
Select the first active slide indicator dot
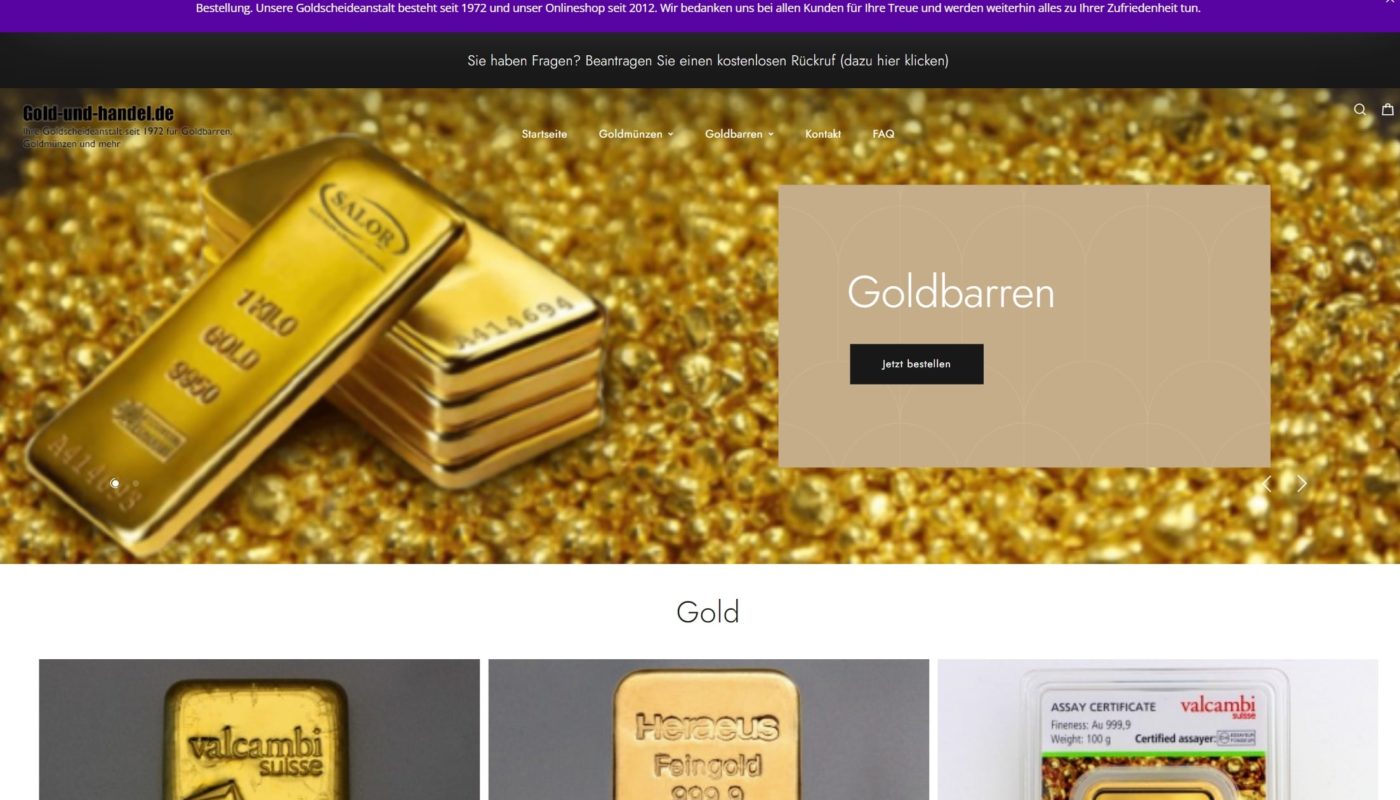click(x=115, y=484)
